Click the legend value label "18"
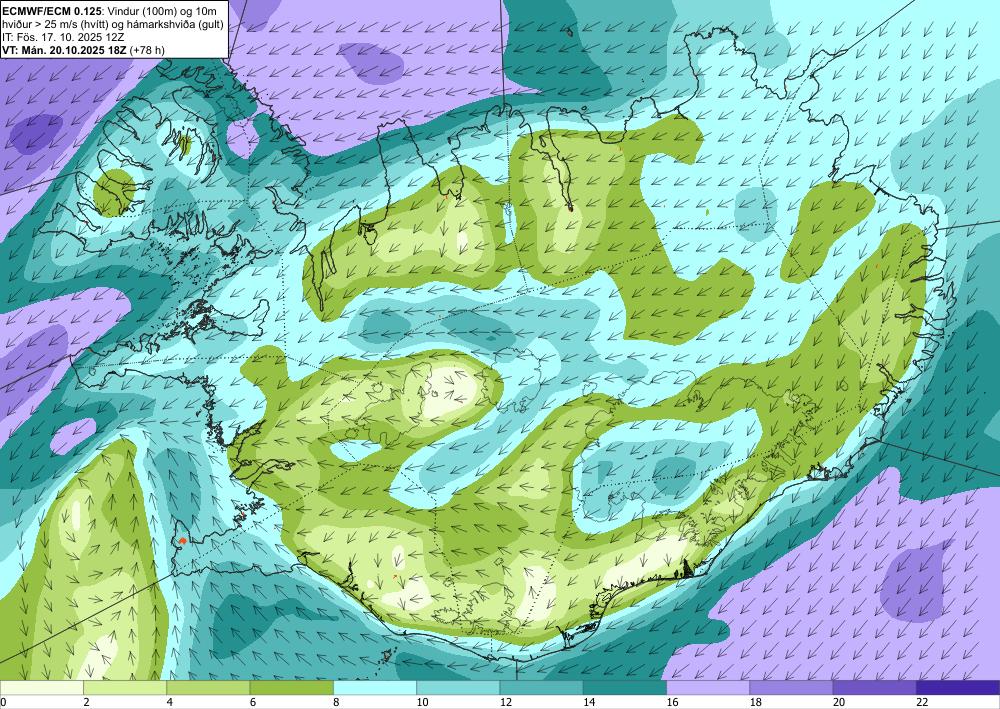The image size is (1000, 709). tap(756, 702)
